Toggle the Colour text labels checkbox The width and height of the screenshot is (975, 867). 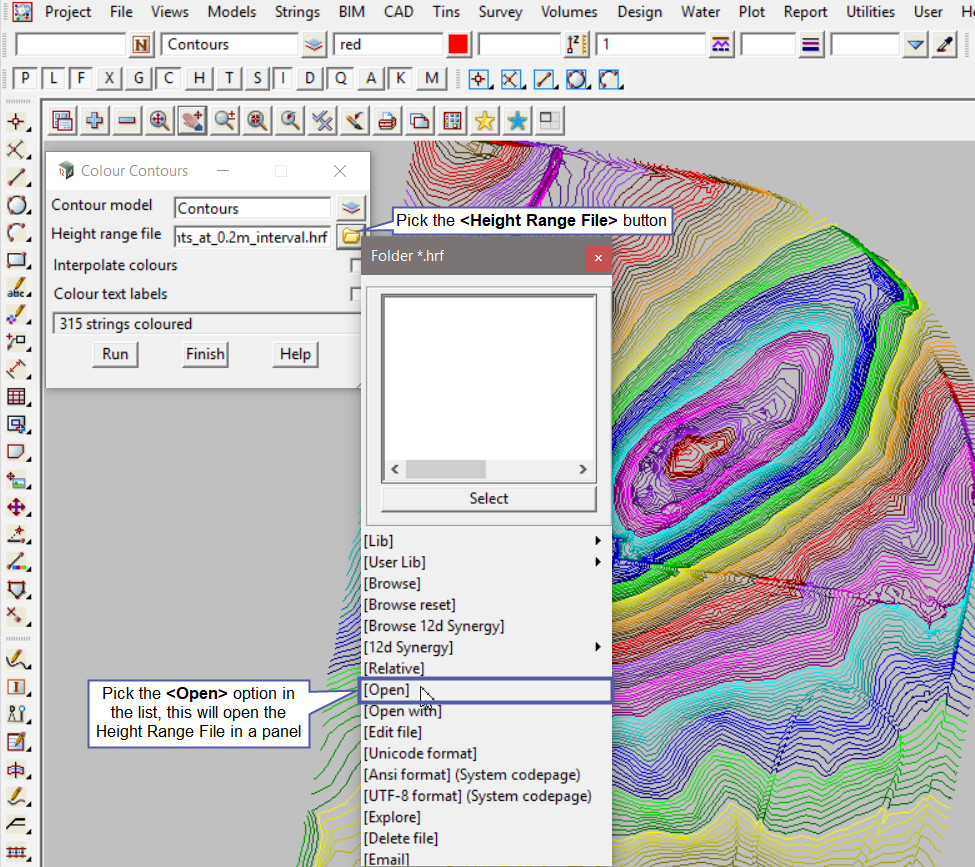tap(355, 295)
